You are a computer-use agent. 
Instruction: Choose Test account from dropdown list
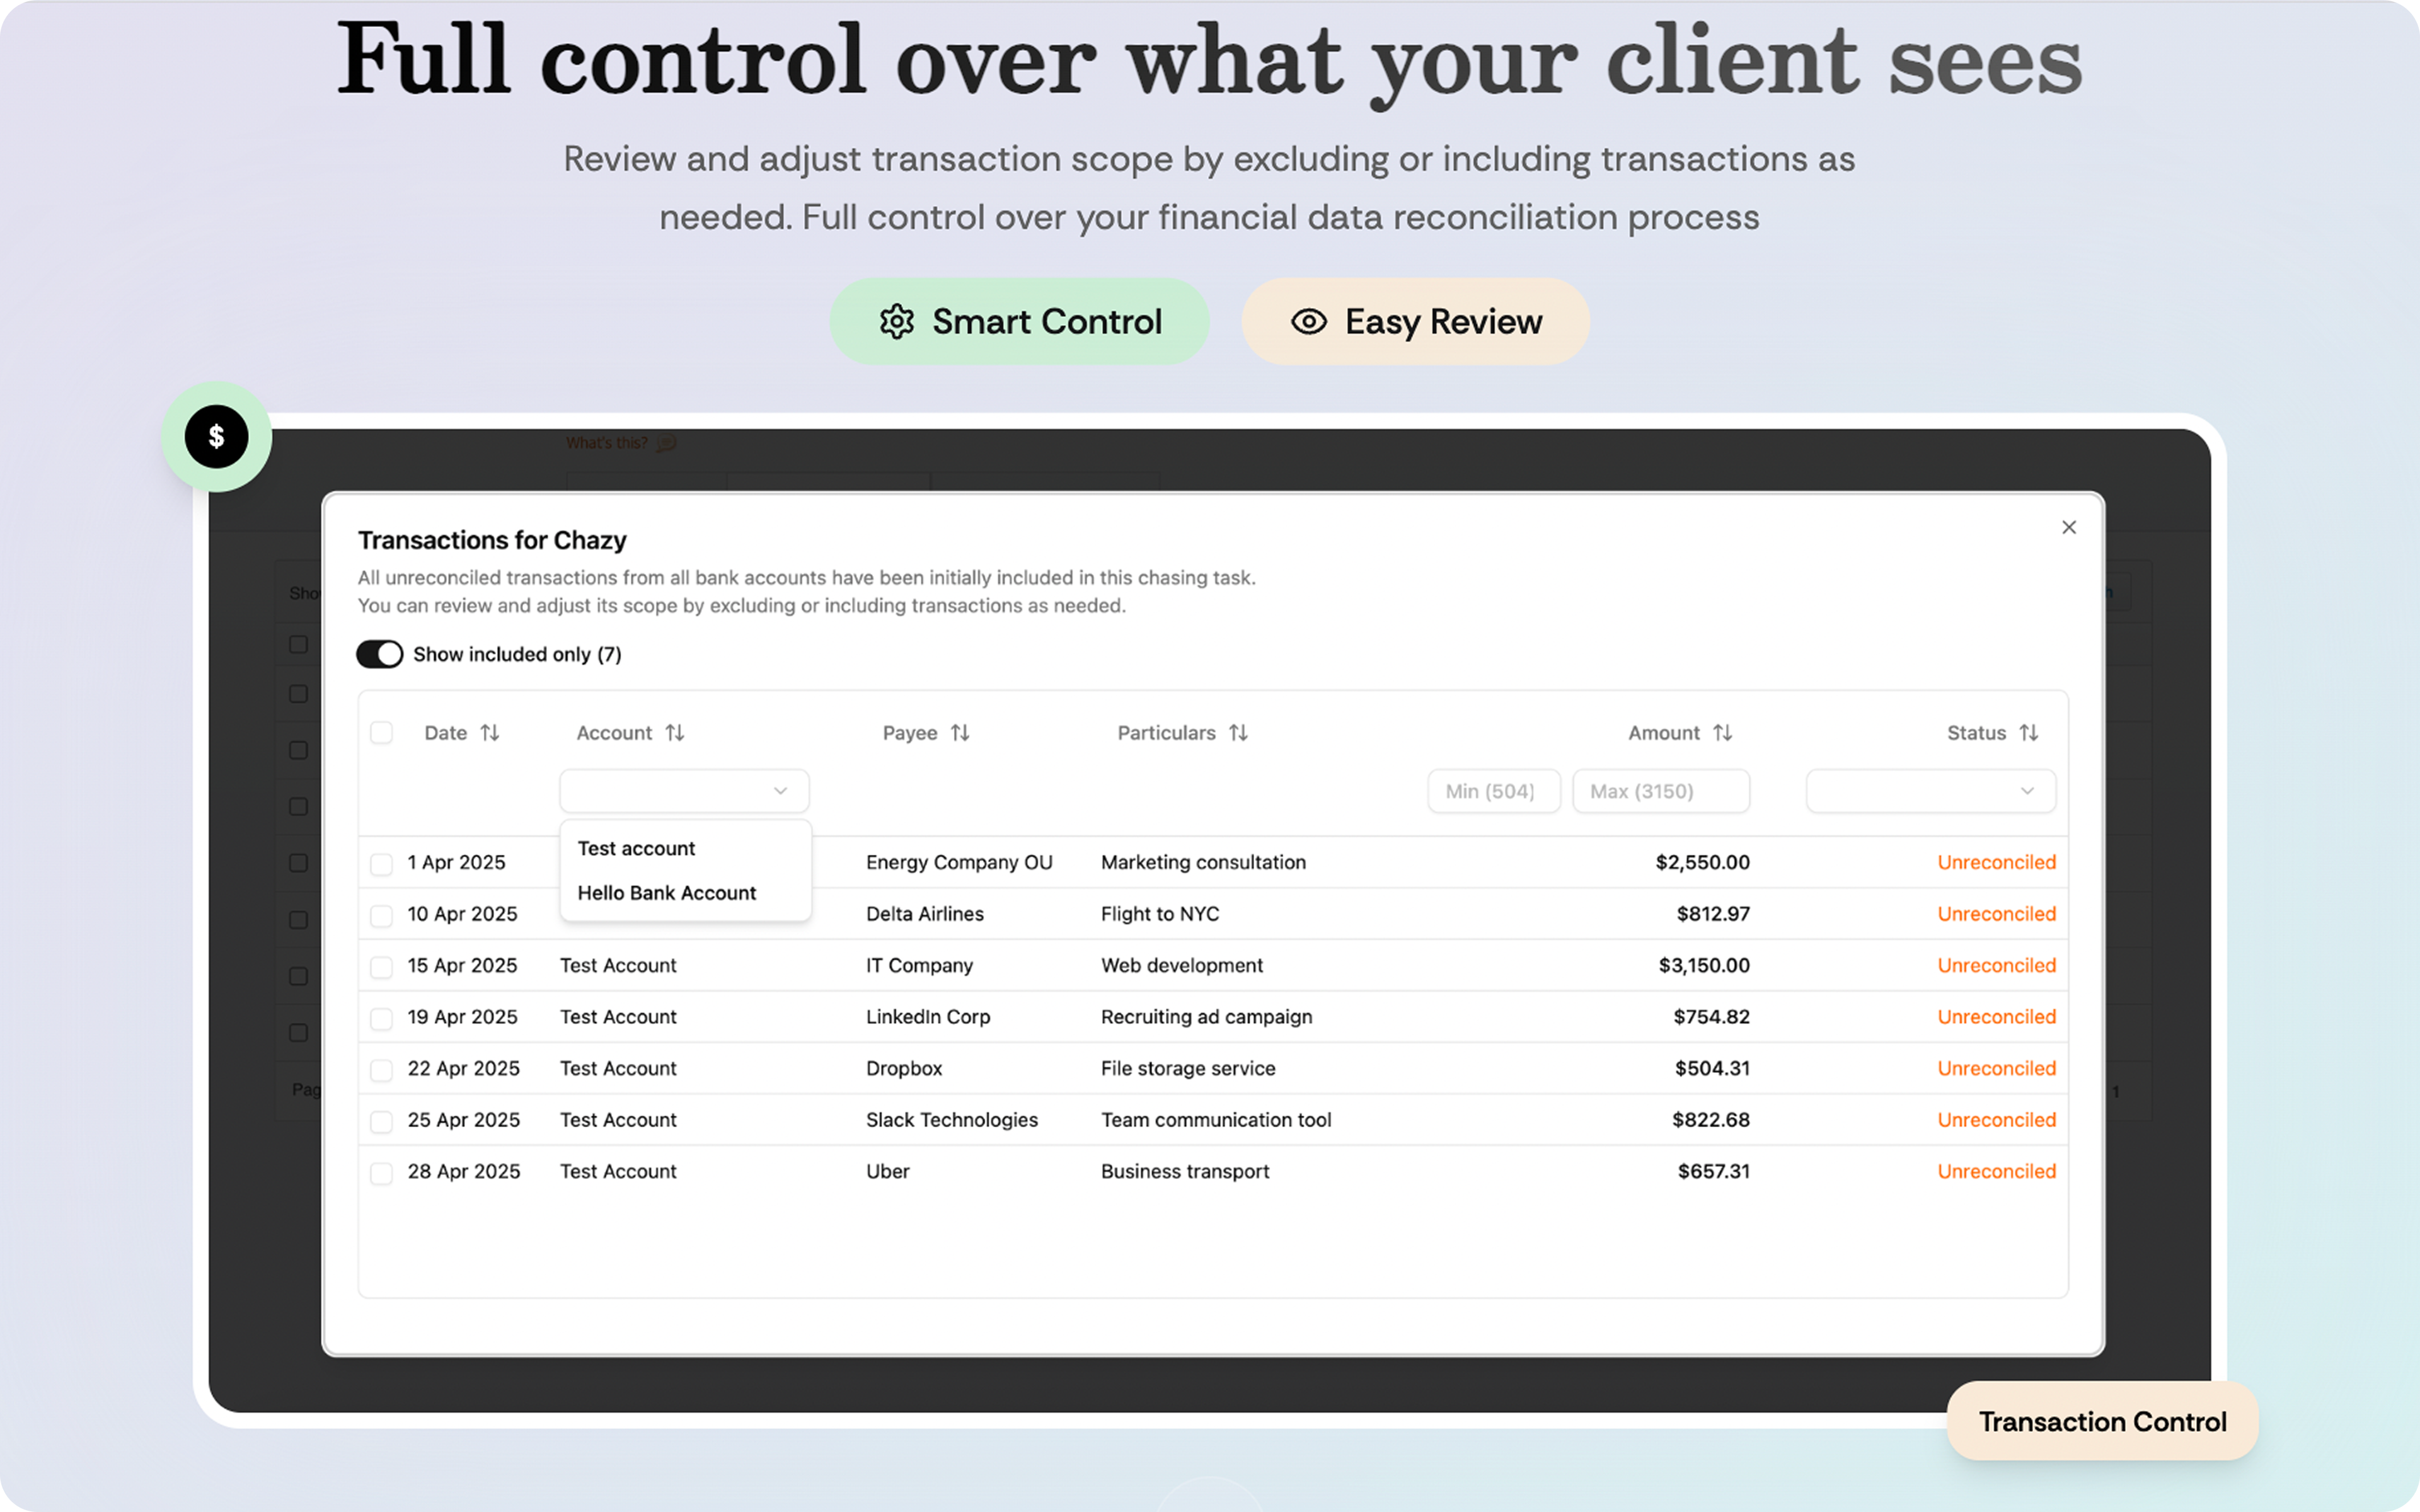636,848
